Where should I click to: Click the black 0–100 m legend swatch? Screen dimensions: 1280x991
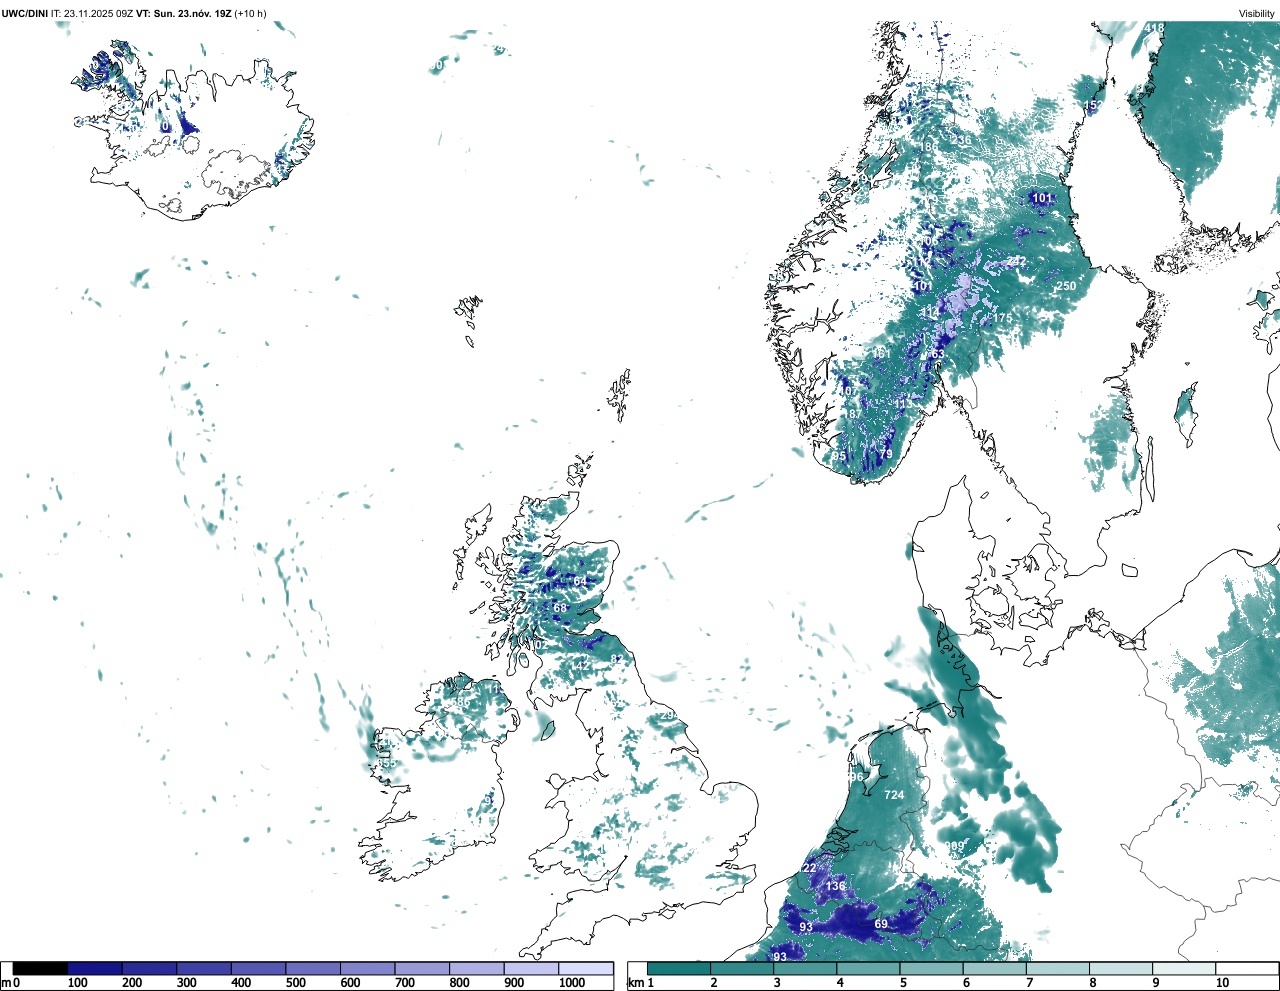coord(41,969)
